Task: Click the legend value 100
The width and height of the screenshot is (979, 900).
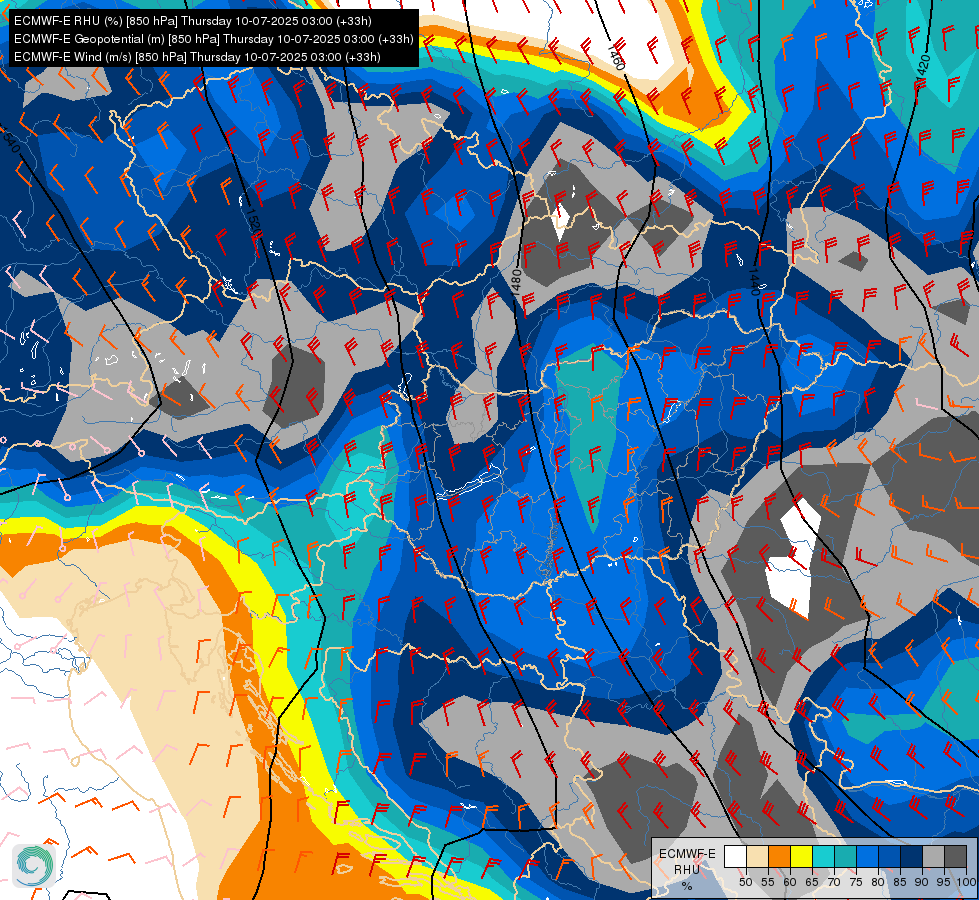Action: 967,882
